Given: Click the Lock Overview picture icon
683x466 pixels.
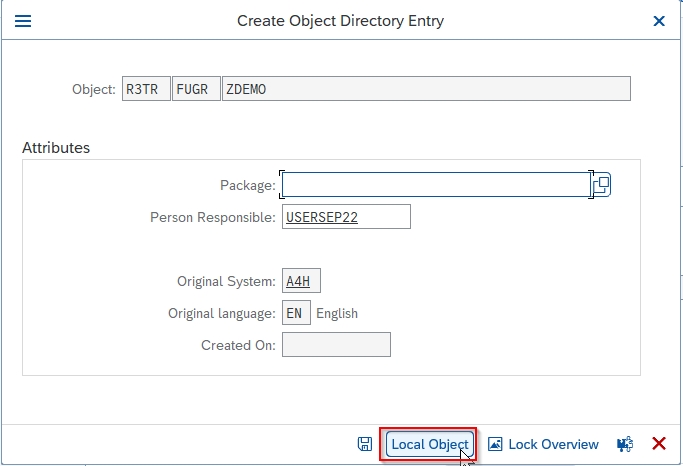Looking at the screenshot, I should (x=495, y=444).
